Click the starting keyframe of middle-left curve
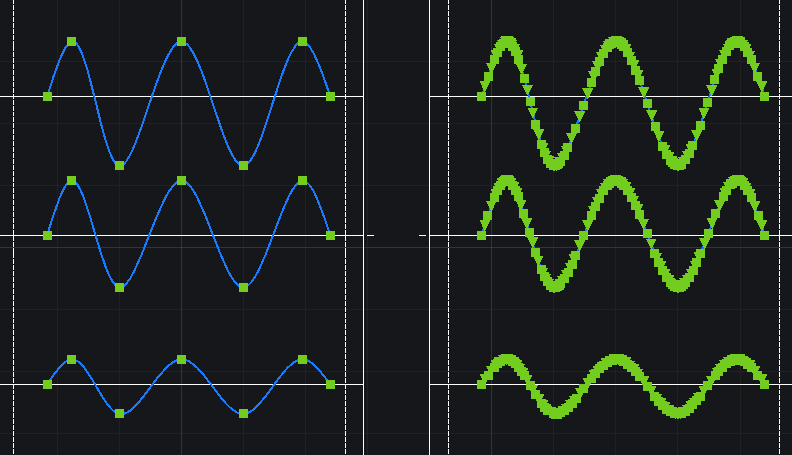 point(48,236)
